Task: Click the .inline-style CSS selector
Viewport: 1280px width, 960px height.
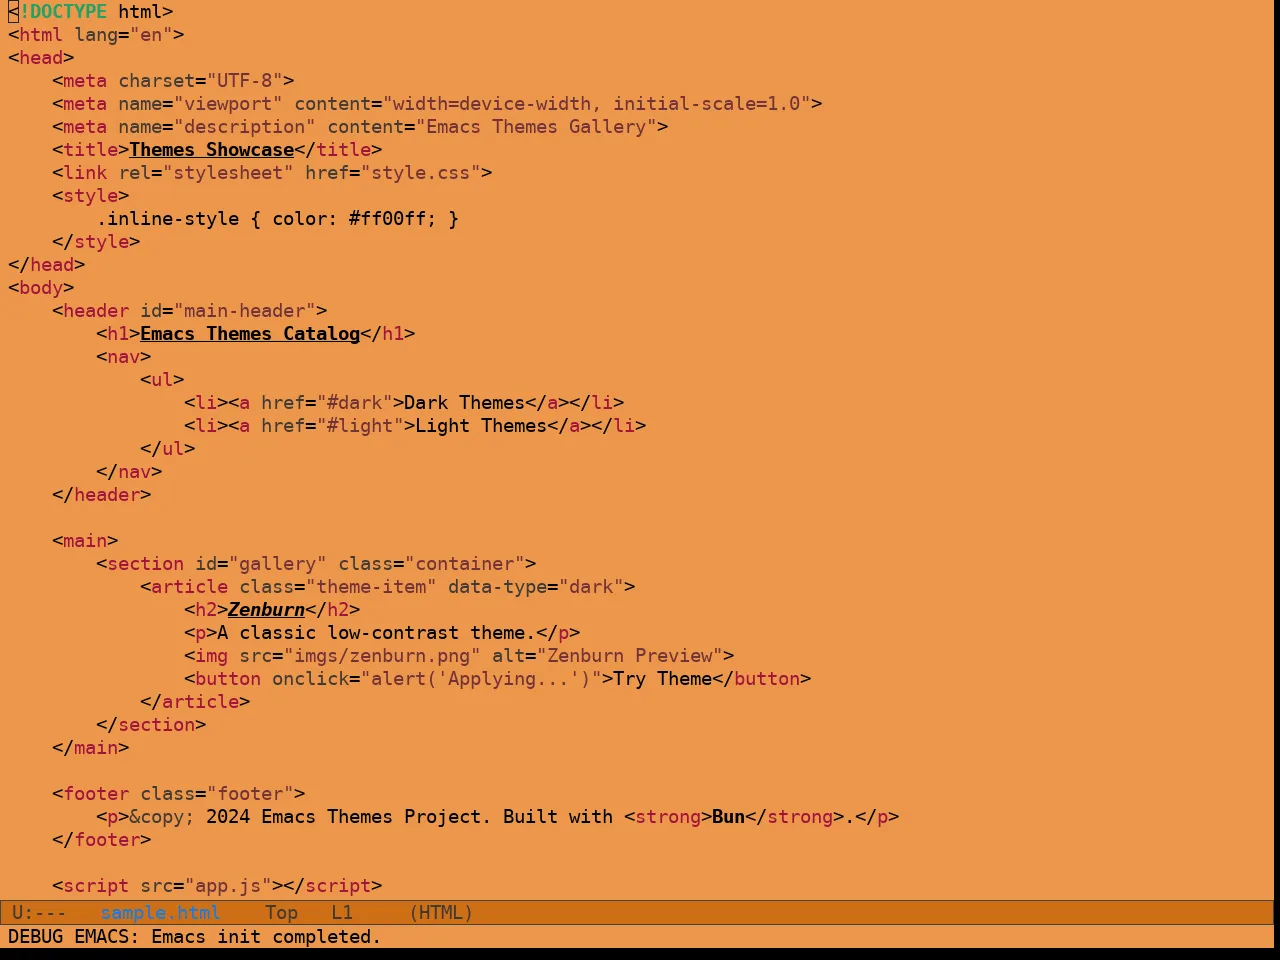Action: (168, 219)
